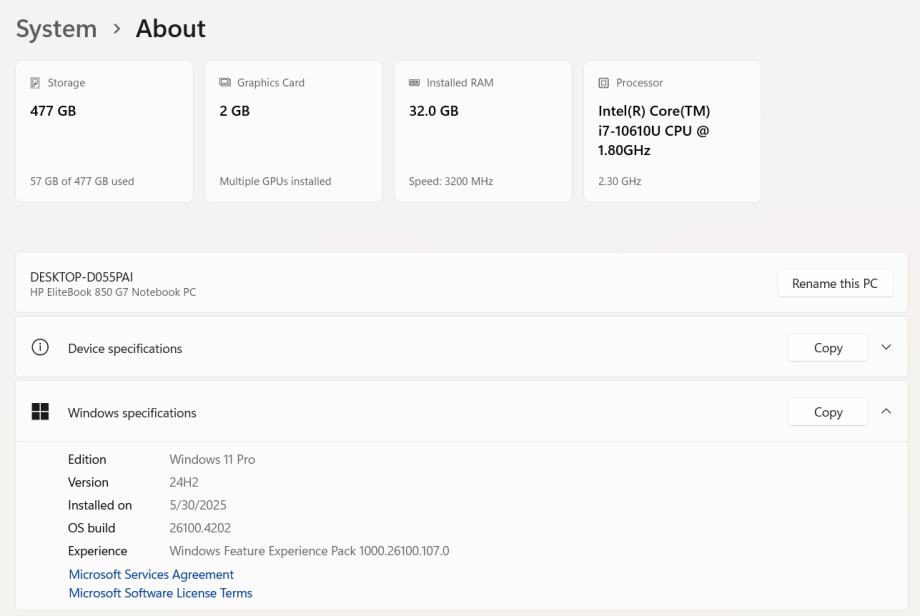Copy the Device specifications
This screenshot has width=920, height=616.
coord(827,348)
